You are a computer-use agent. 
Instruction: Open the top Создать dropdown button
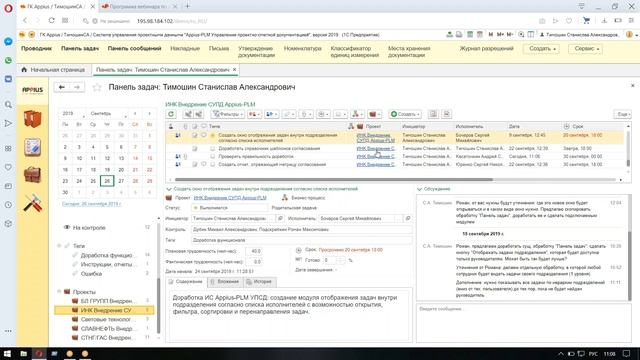click(x=542, y=49)
